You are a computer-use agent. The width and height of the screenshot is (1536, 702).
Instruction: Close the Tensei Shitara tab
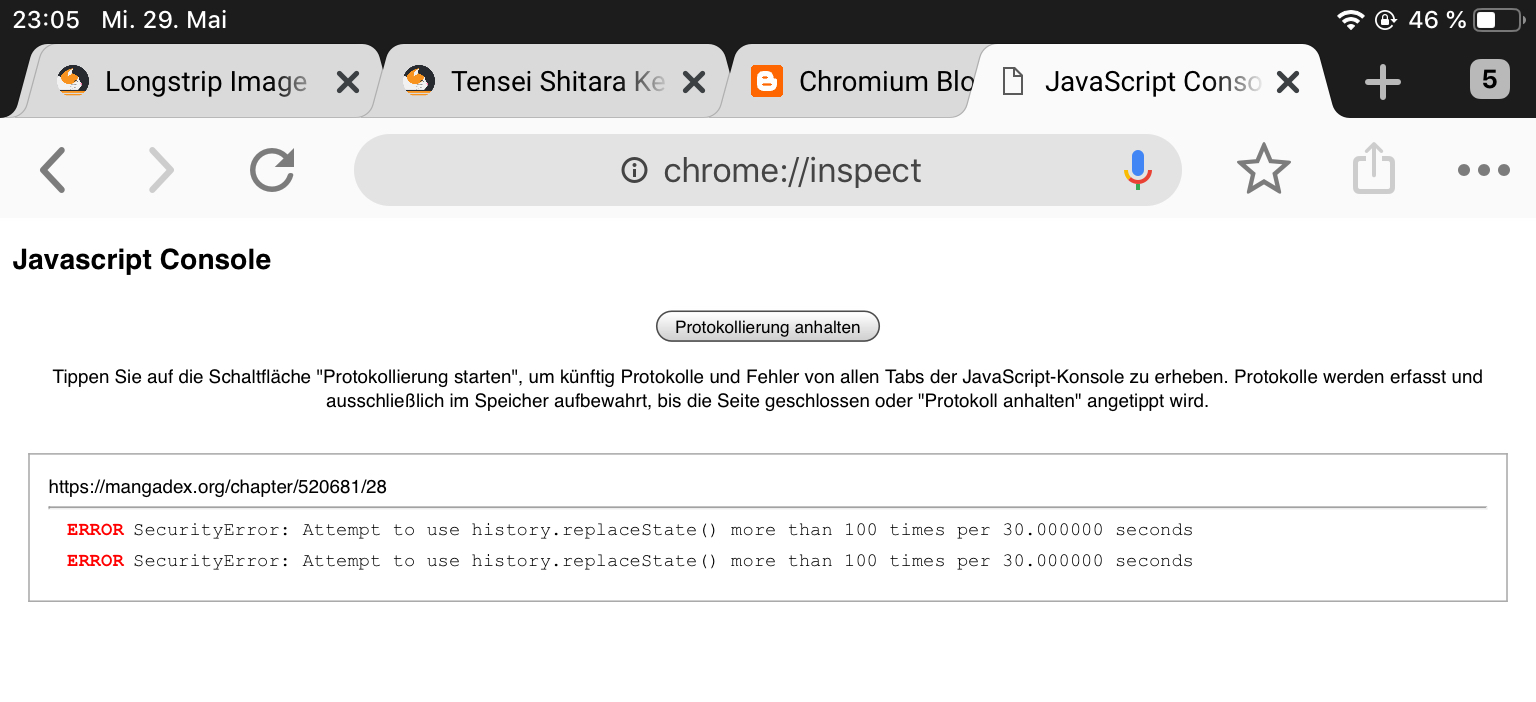(693, 82)
